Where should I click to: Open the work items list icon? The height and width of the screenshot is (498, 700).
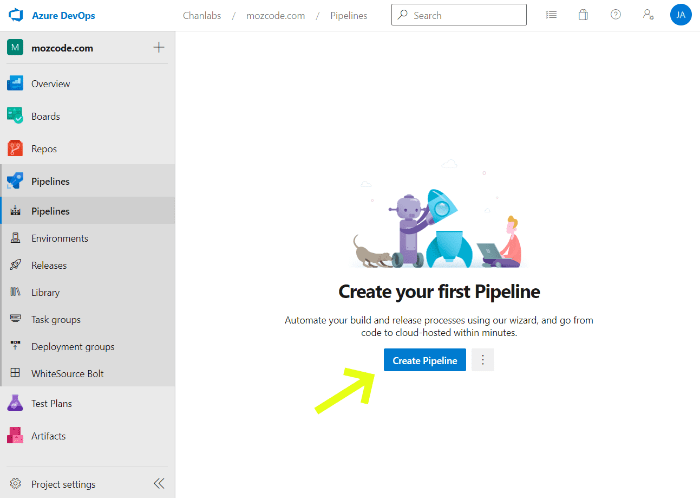tap(551, 15)
